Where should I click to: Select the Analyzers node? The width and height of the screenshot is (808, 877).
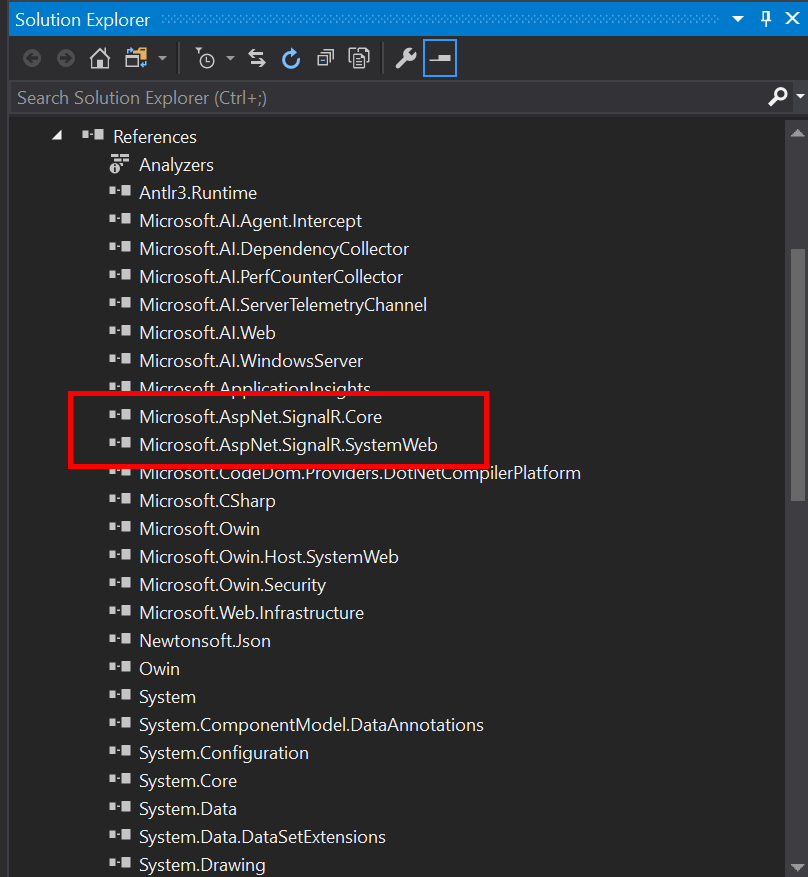pos(176,165)
